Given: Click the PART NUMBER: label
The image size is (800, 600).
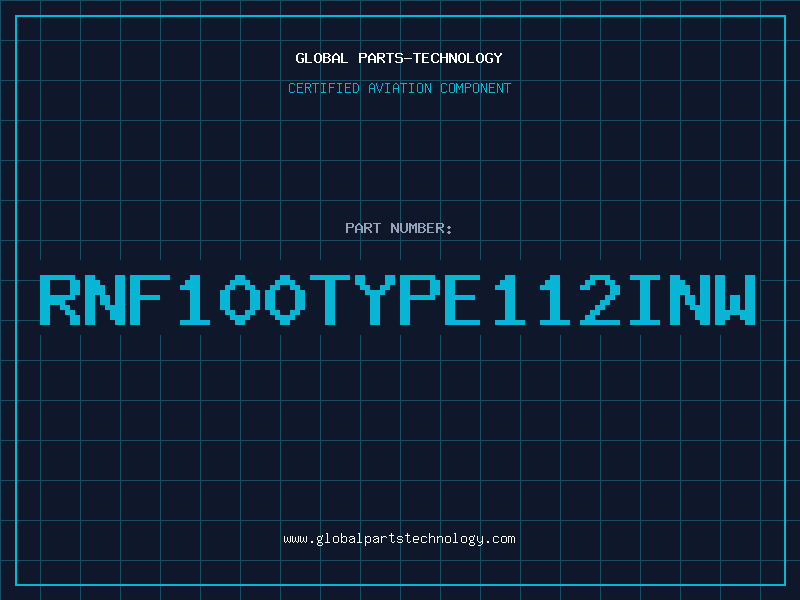Looking at the screenshot, I should point(399,228).
